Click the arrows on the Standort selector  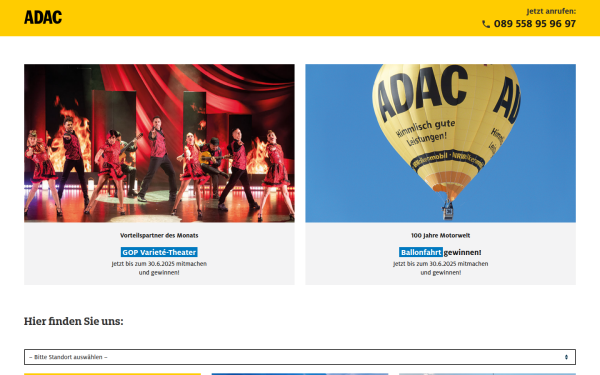[566, 357]
